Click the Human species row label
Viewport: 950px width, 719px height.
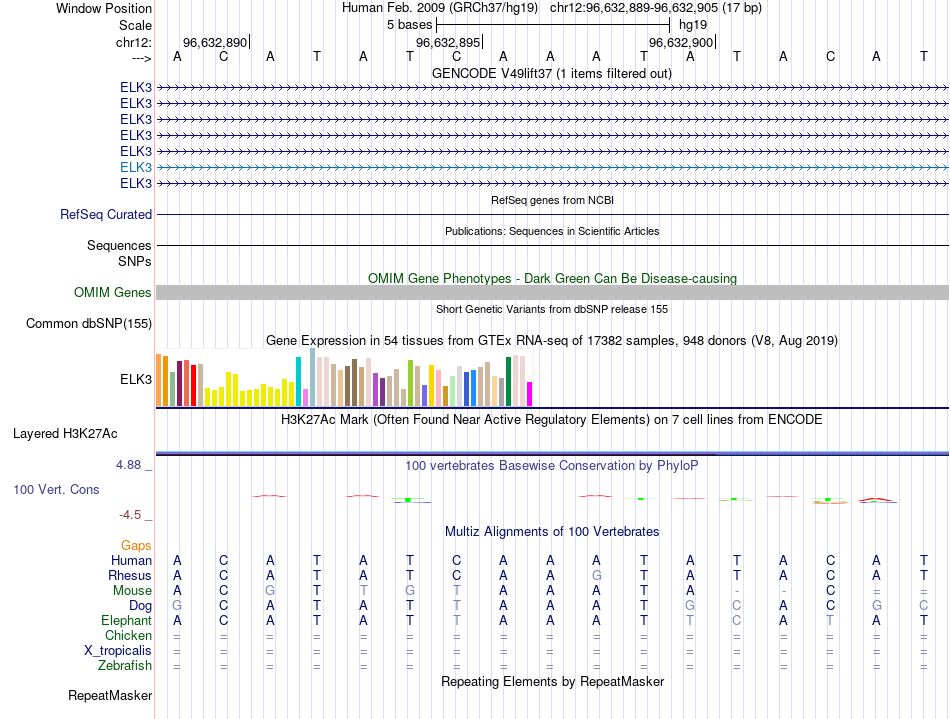pyautogui.click(x=131, y=560)
